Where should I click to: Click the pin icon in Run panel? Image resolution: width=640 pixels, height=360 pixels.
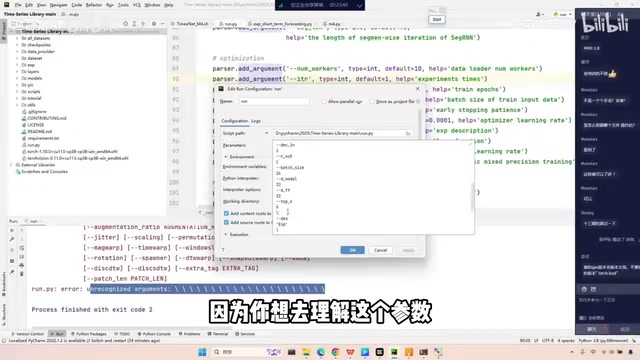(12, 272)
